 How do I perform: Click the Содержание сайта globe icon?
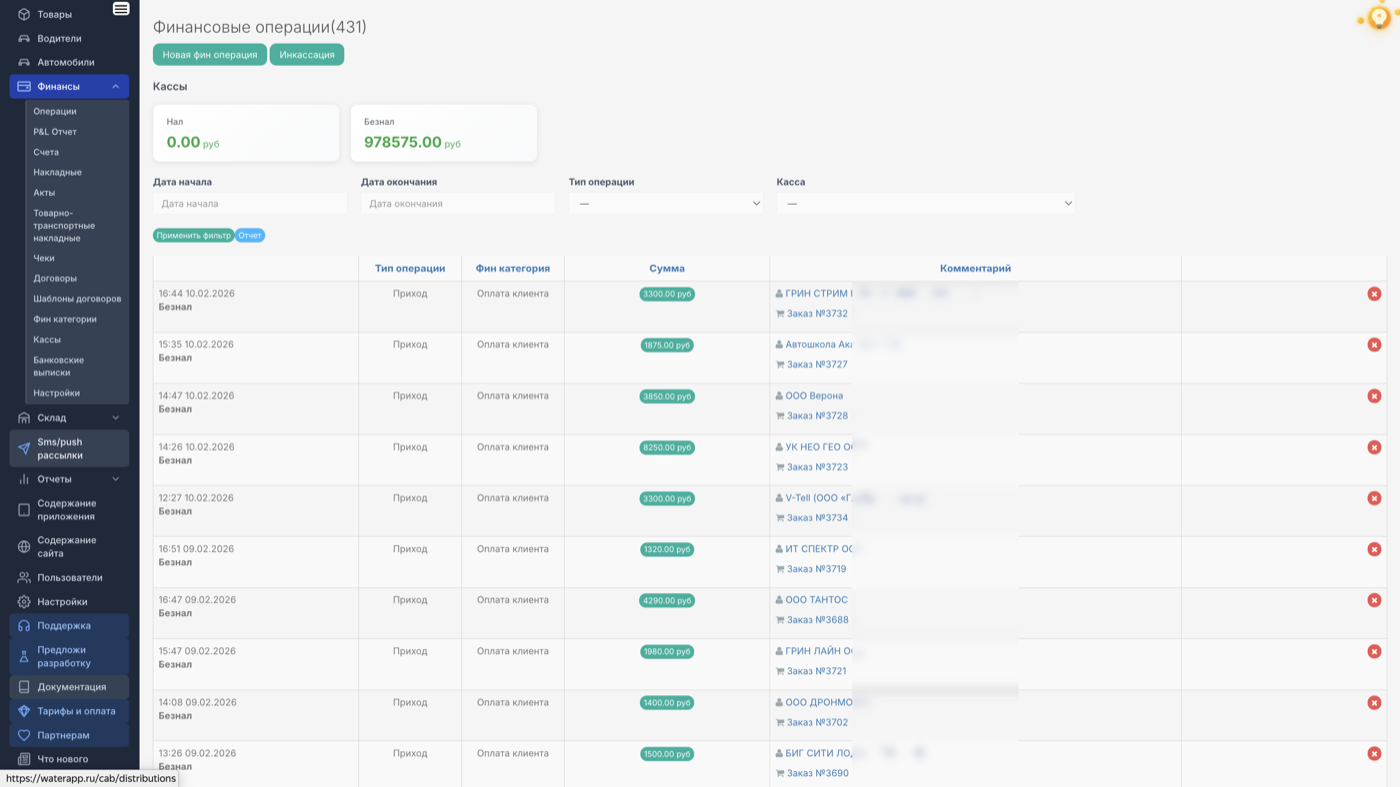click(x=24, y=547)
